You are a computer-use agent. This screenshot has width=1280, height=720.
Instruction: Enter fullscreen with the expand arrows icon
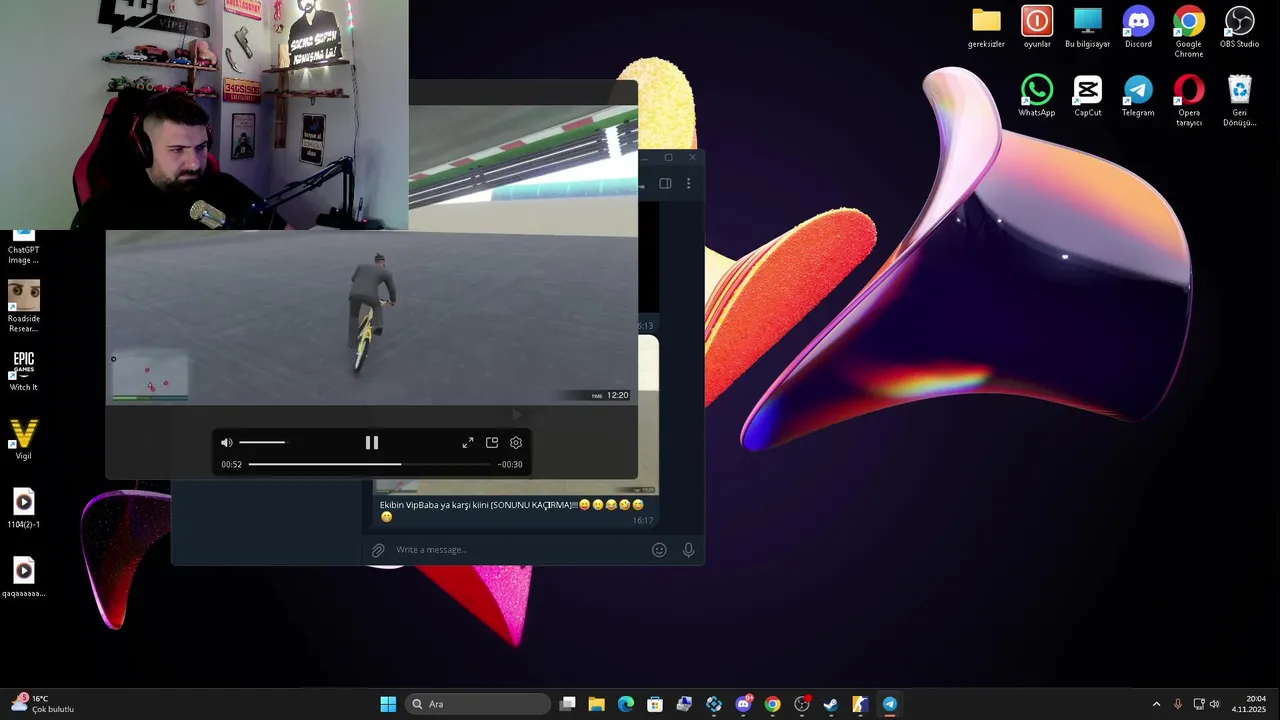pyautogui.click(x=468, y=443)
